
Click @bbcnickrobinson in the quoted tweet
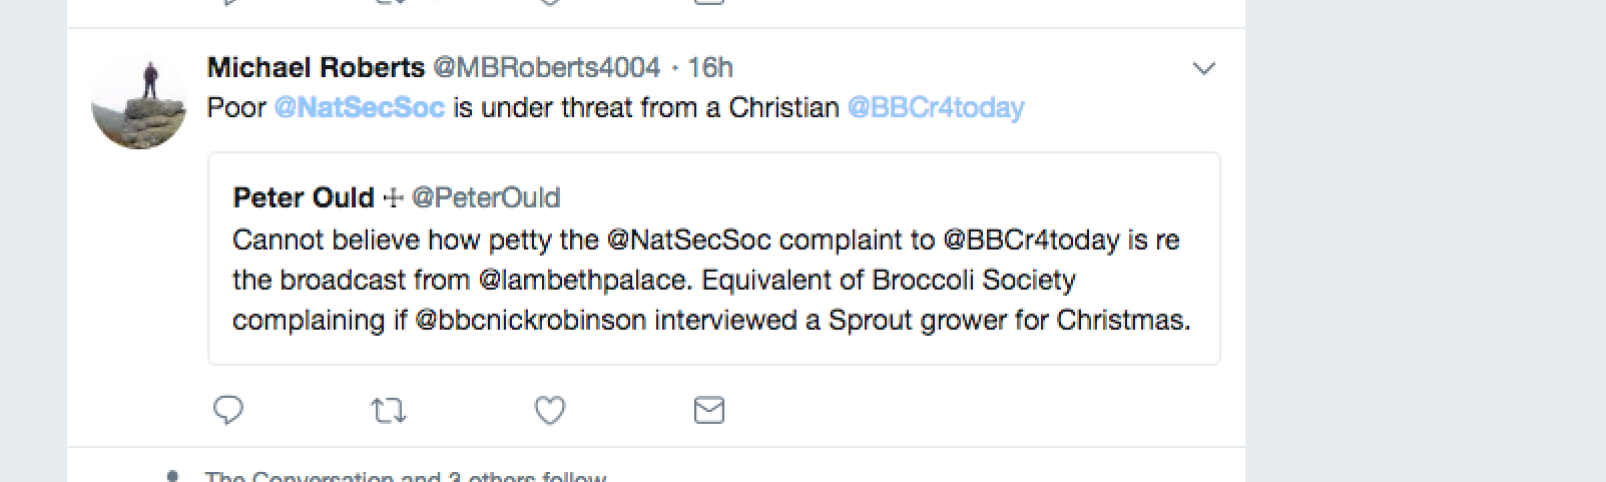530,320
